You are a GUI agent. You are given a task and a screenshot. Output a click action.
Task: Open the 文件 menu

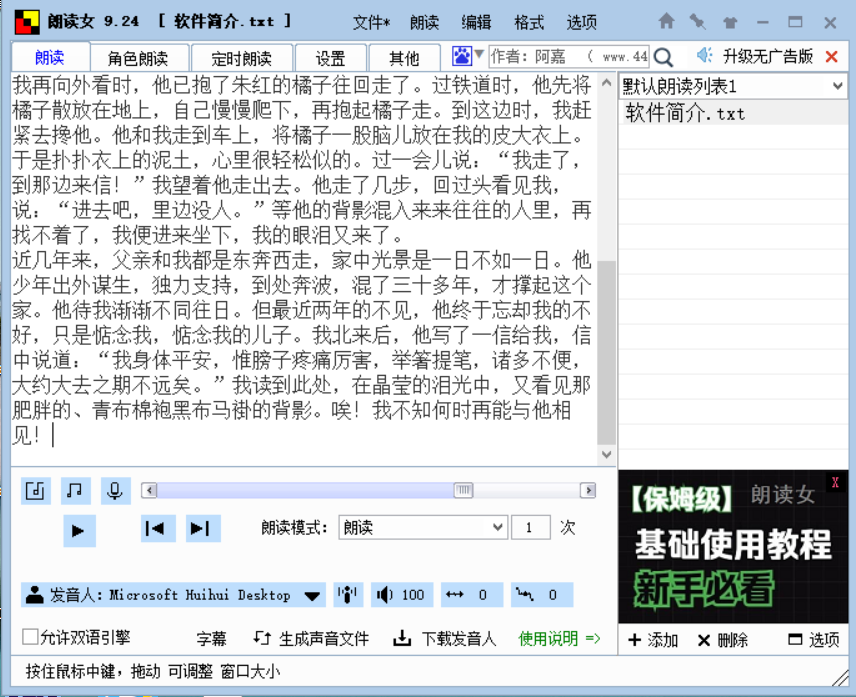click(371, 22)
